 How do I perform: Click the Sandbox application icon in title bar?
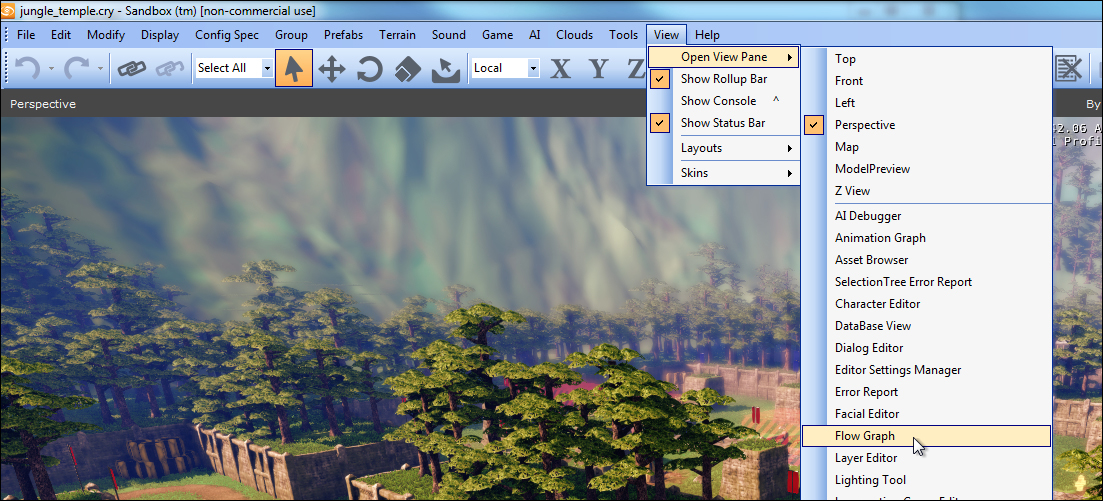(x=8, y=11)
